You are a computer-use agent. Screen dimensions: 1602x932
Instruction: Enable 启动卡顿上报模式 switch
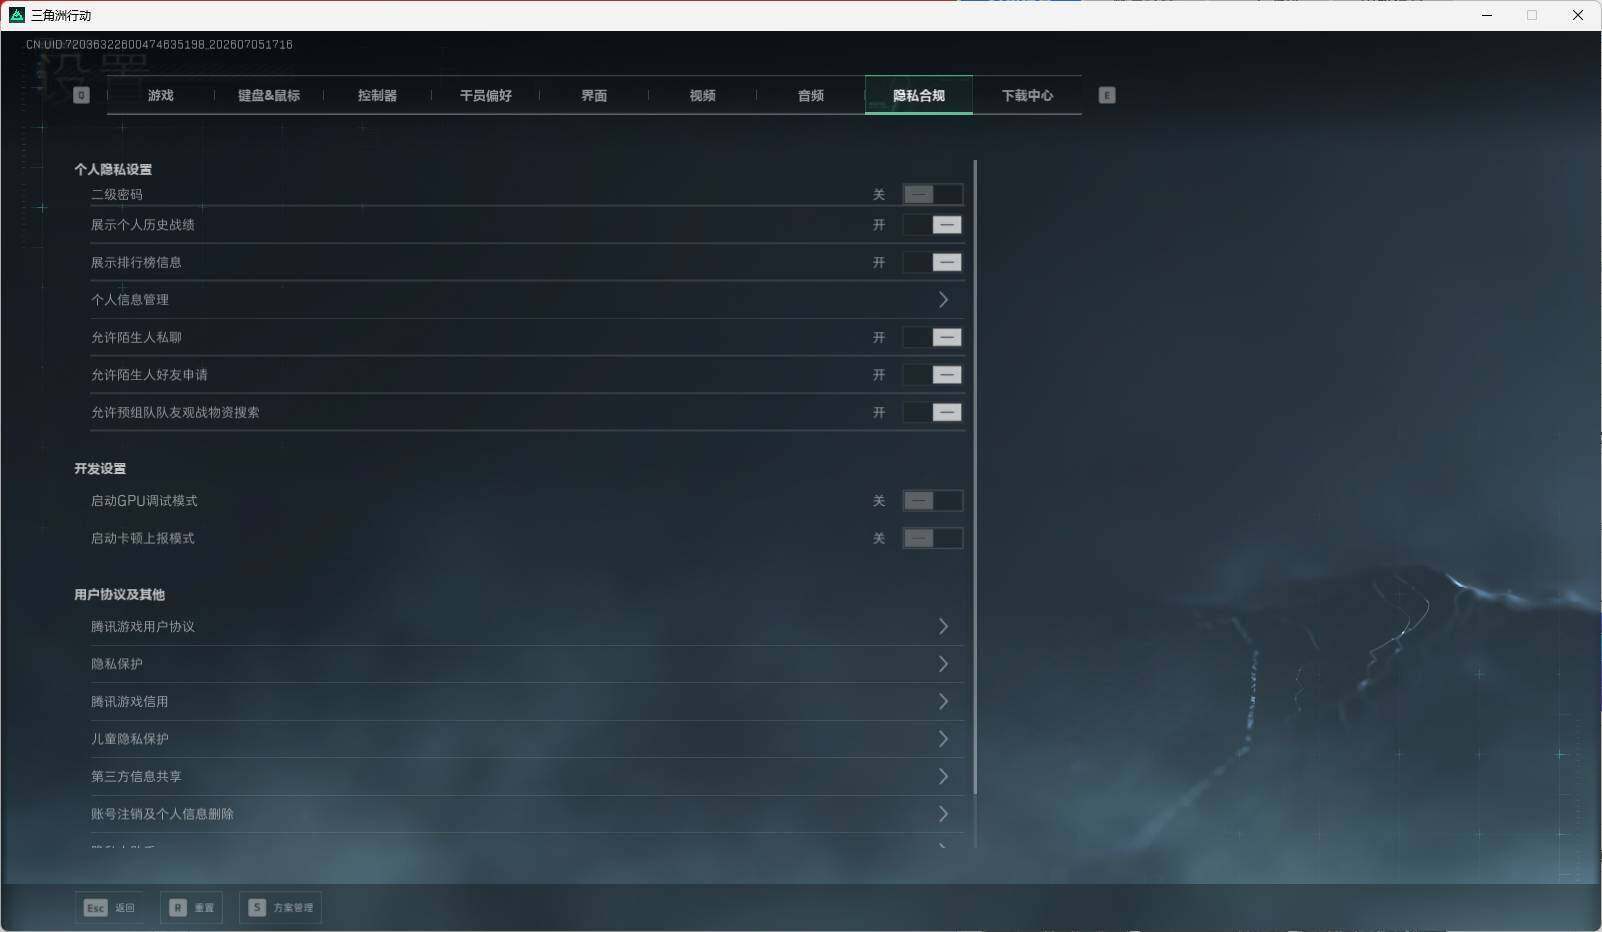pos(932,538)
